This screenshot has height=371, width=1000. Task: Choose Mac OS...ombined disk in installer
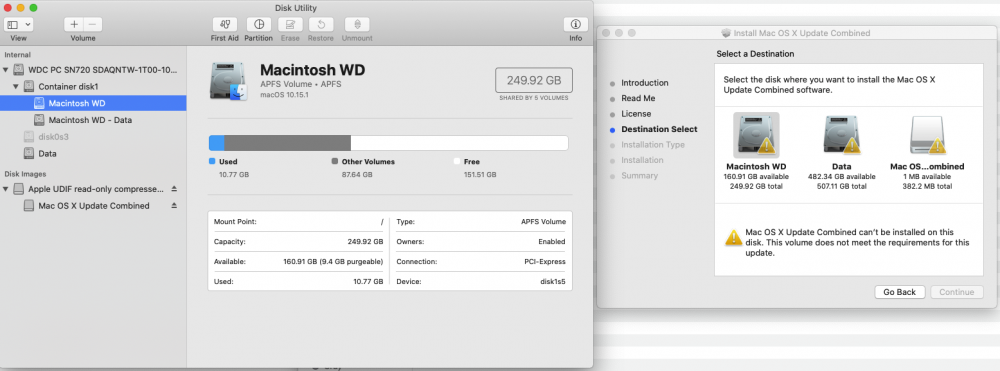coord(927,151)
